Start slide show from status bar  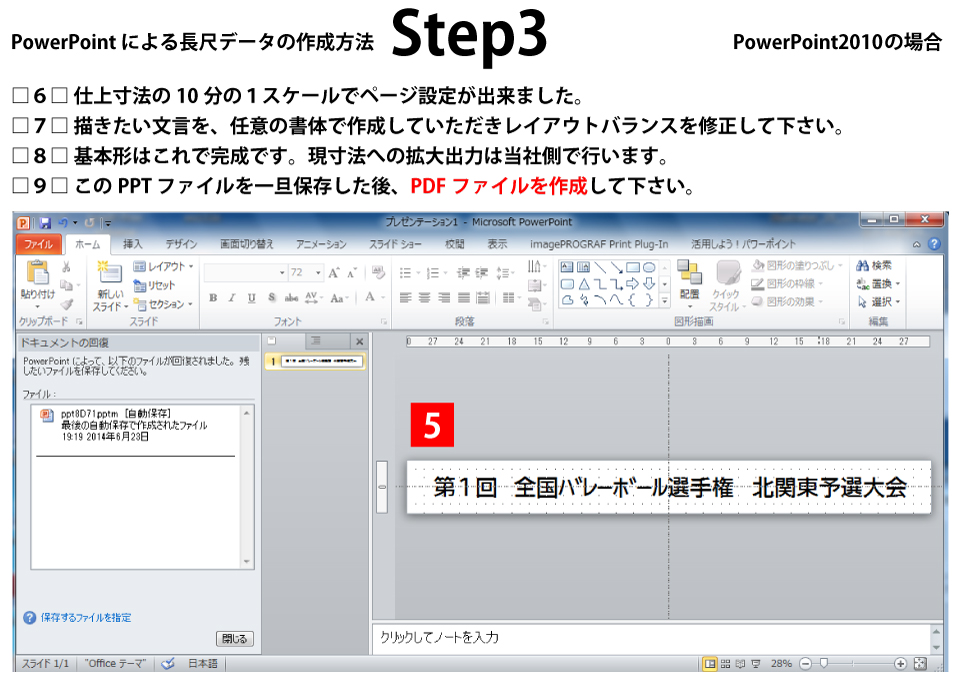click(x=756, y=663)
